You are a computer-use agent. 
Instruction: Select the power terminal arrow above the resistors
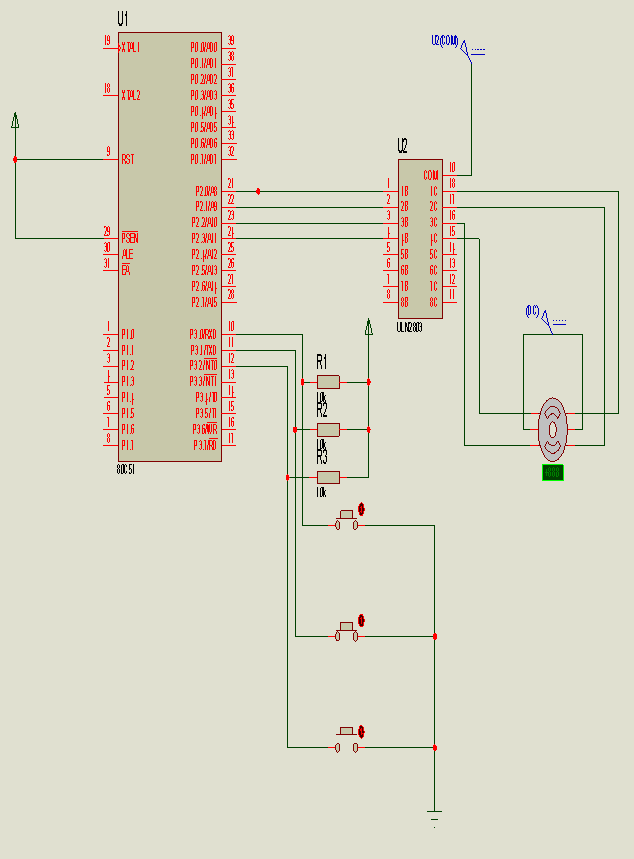coord(369,327)
